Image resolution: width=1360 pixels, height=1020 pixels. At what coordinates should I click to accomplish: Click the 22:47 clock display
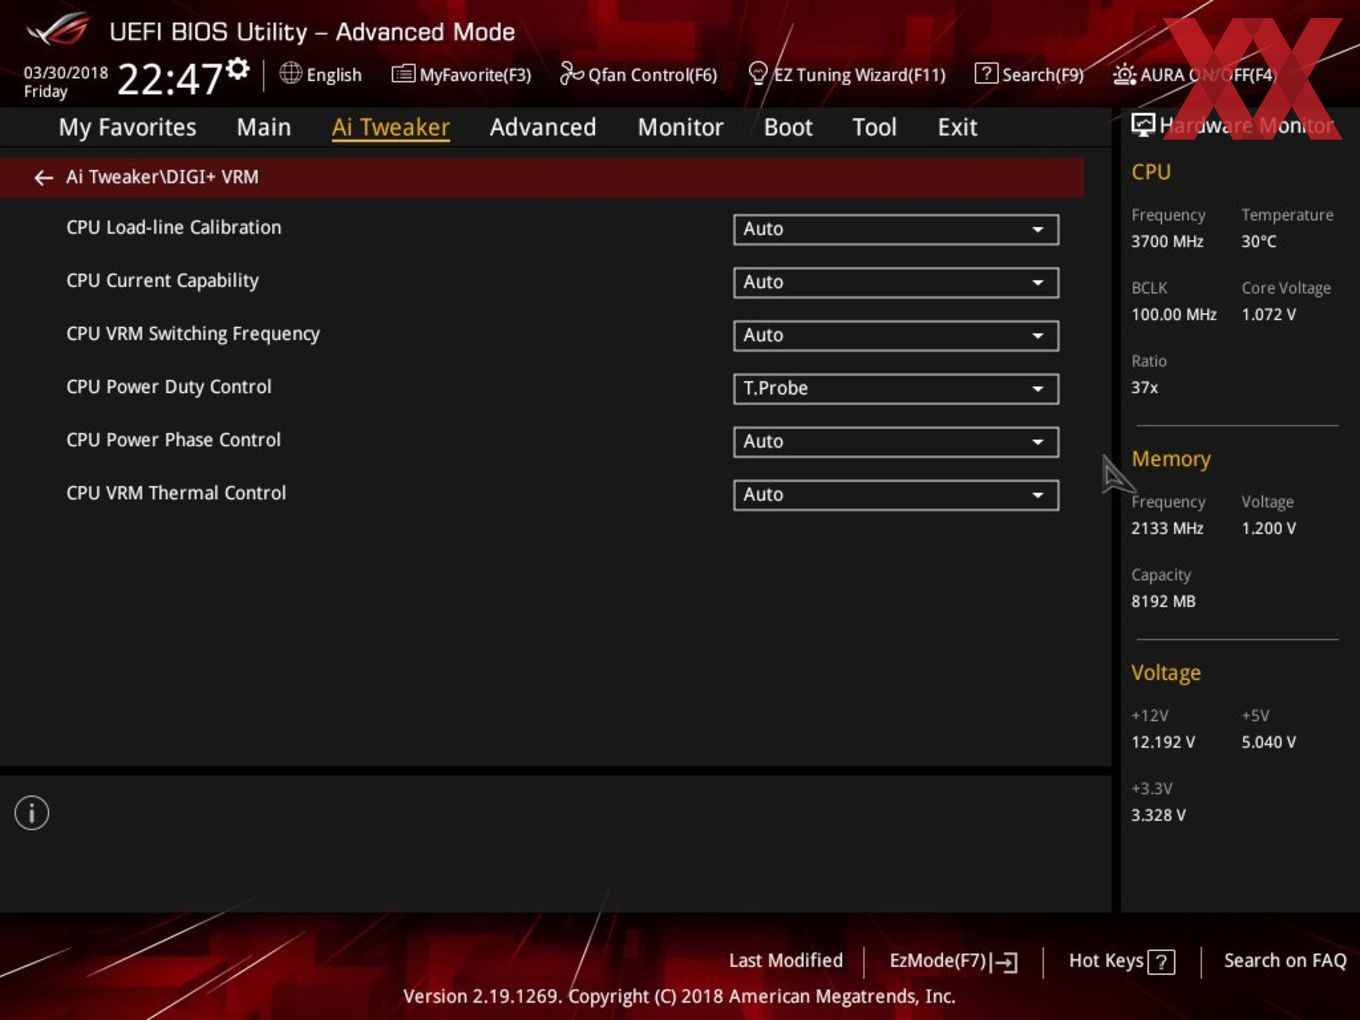point(169,79)
